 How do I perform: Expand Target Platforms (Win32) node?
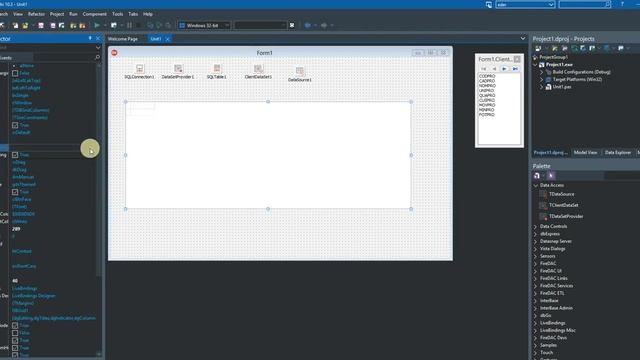542,80
